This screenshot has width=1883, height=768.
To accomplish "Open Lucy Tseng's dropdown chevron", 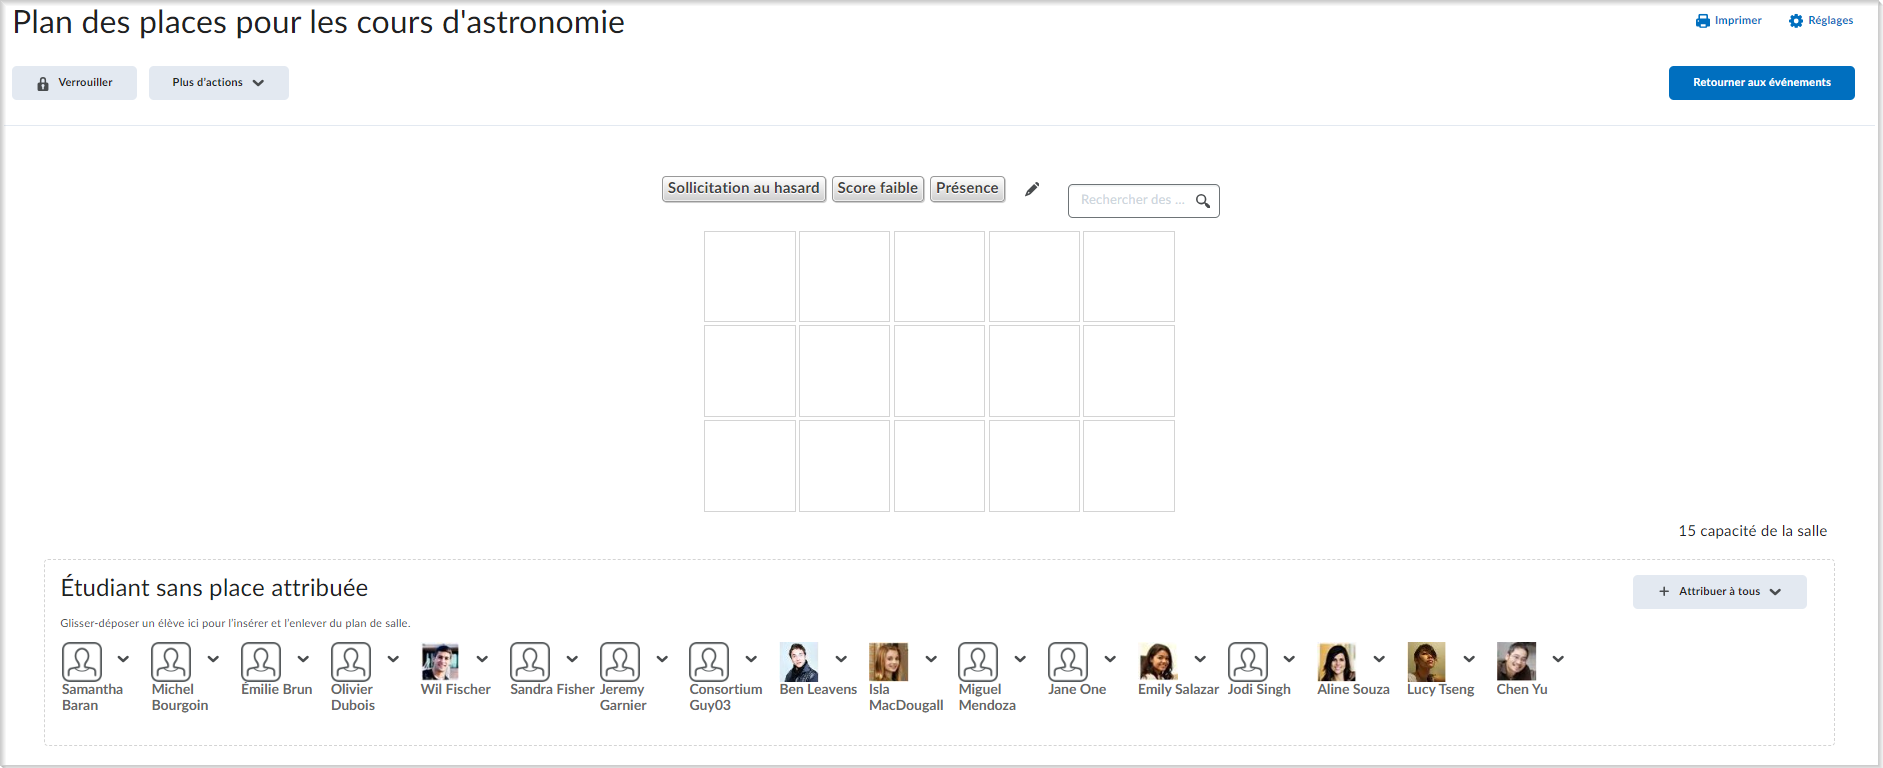I will pyautogui.click(x=1469, y=659).
